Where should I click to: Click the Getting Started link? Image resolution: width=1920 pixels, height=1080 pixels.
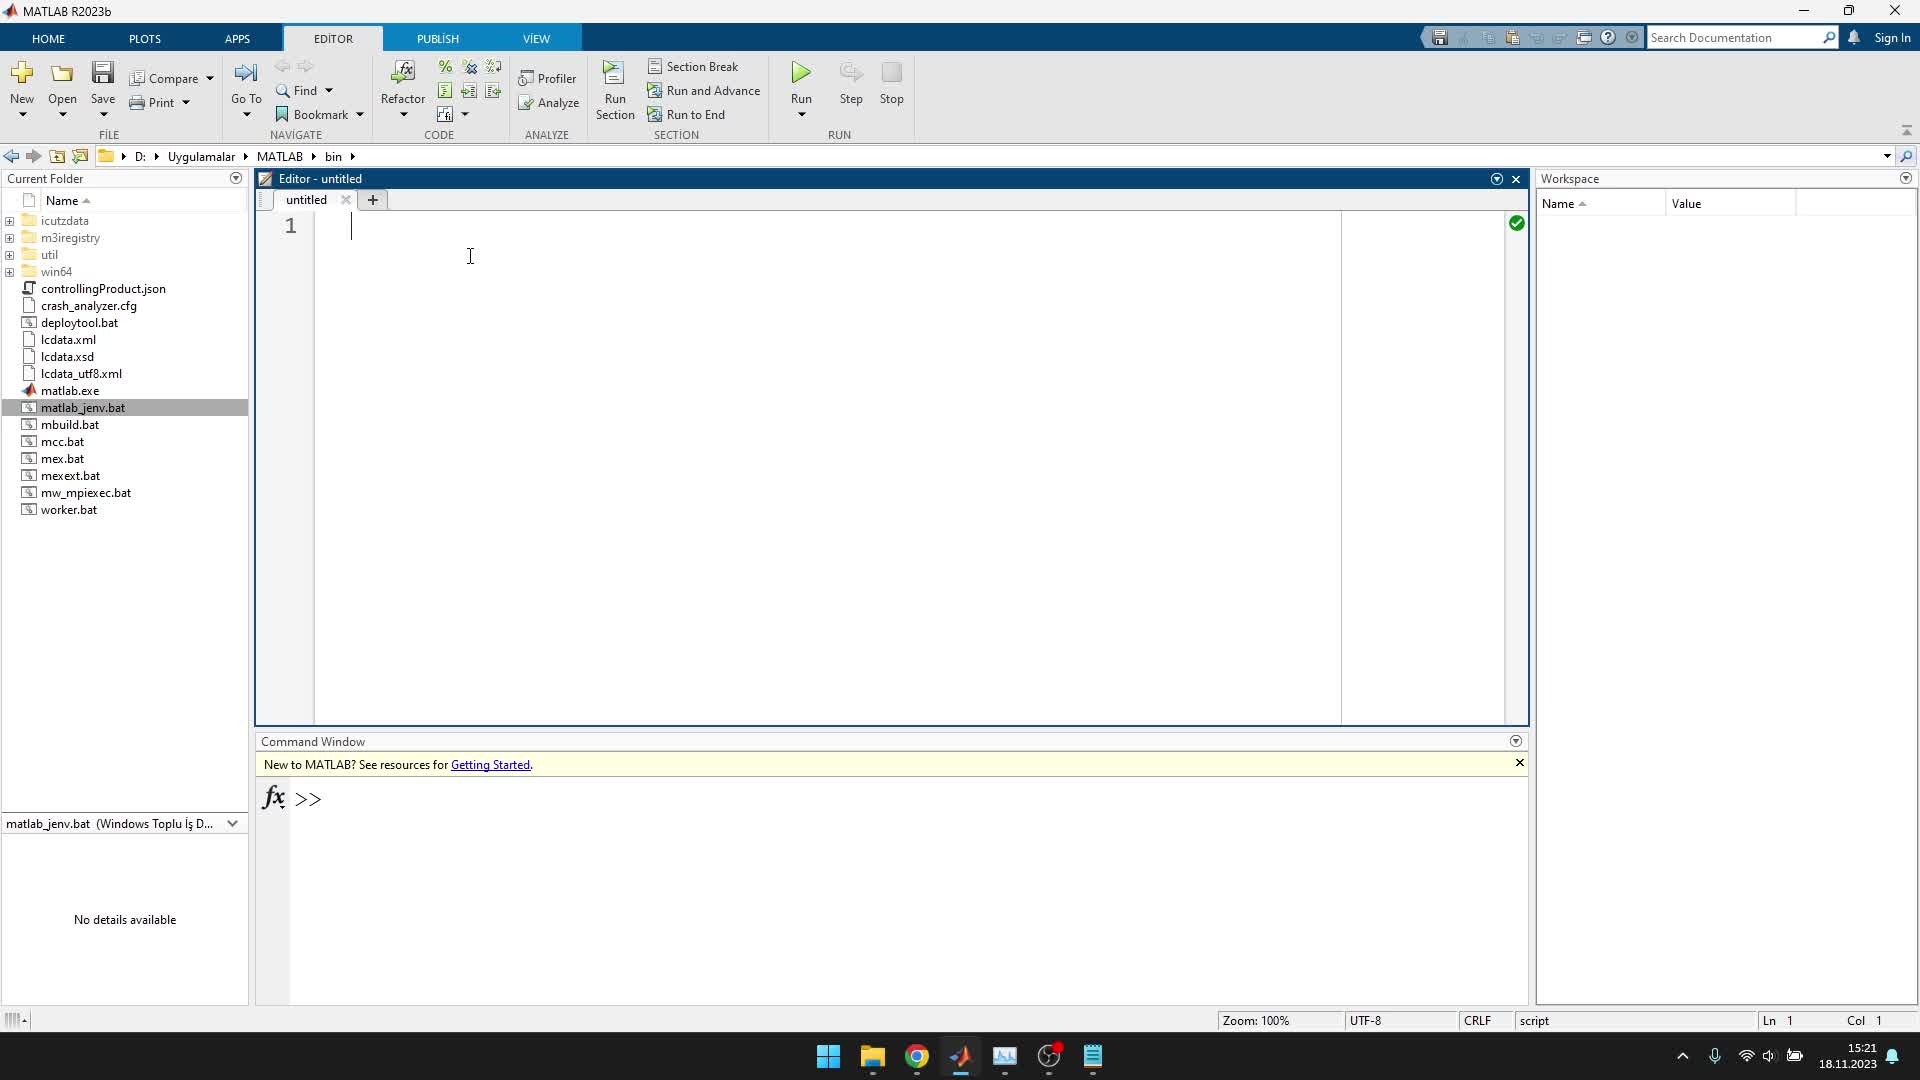490,765
